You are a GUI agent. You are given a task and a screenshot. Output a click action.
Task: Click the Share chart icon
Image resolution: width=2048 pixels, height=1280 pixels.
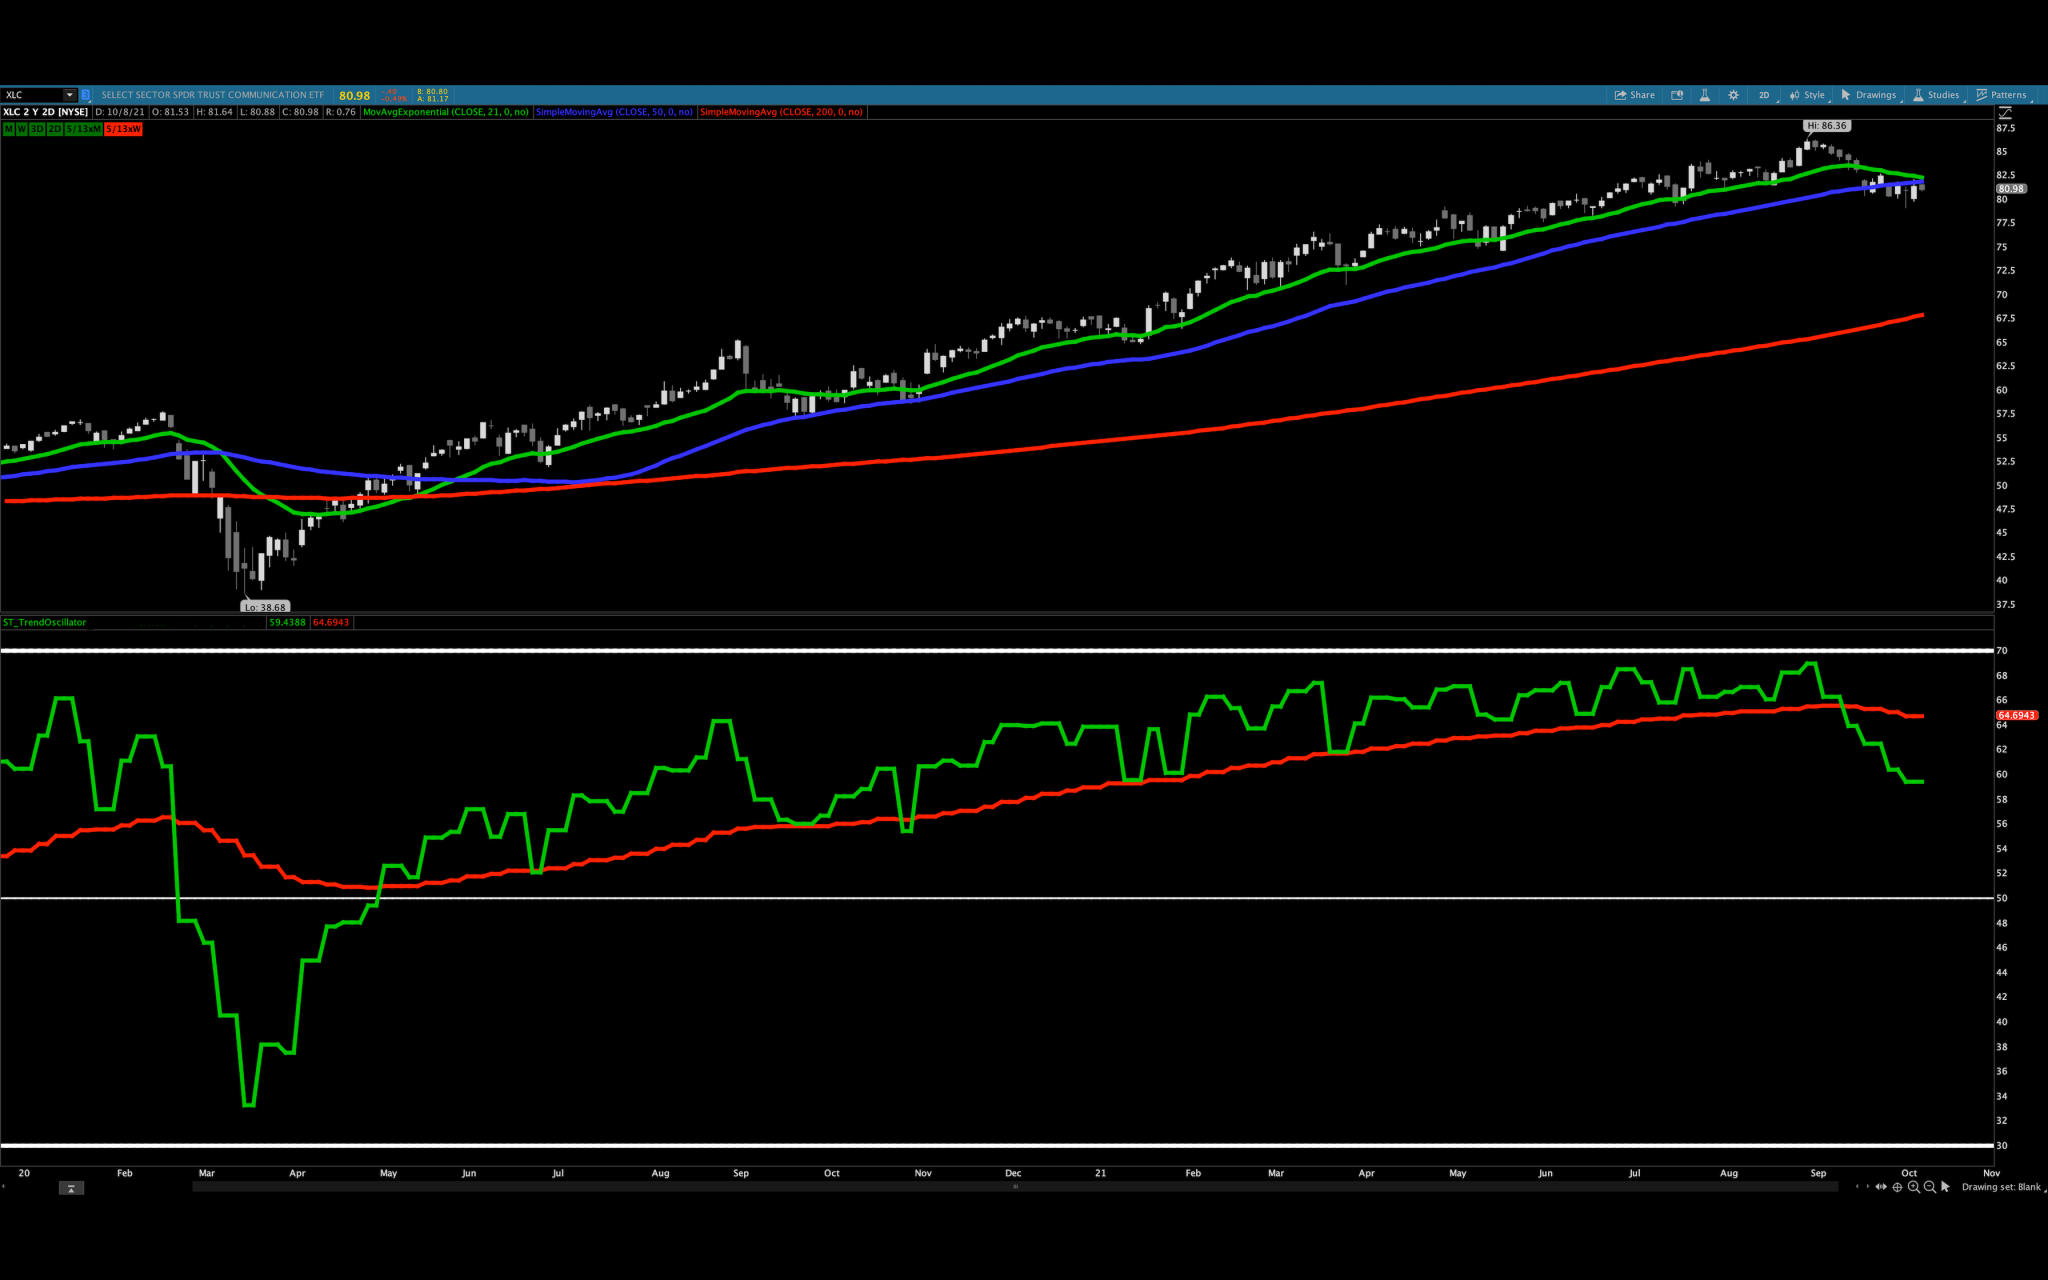[1634, 95]
